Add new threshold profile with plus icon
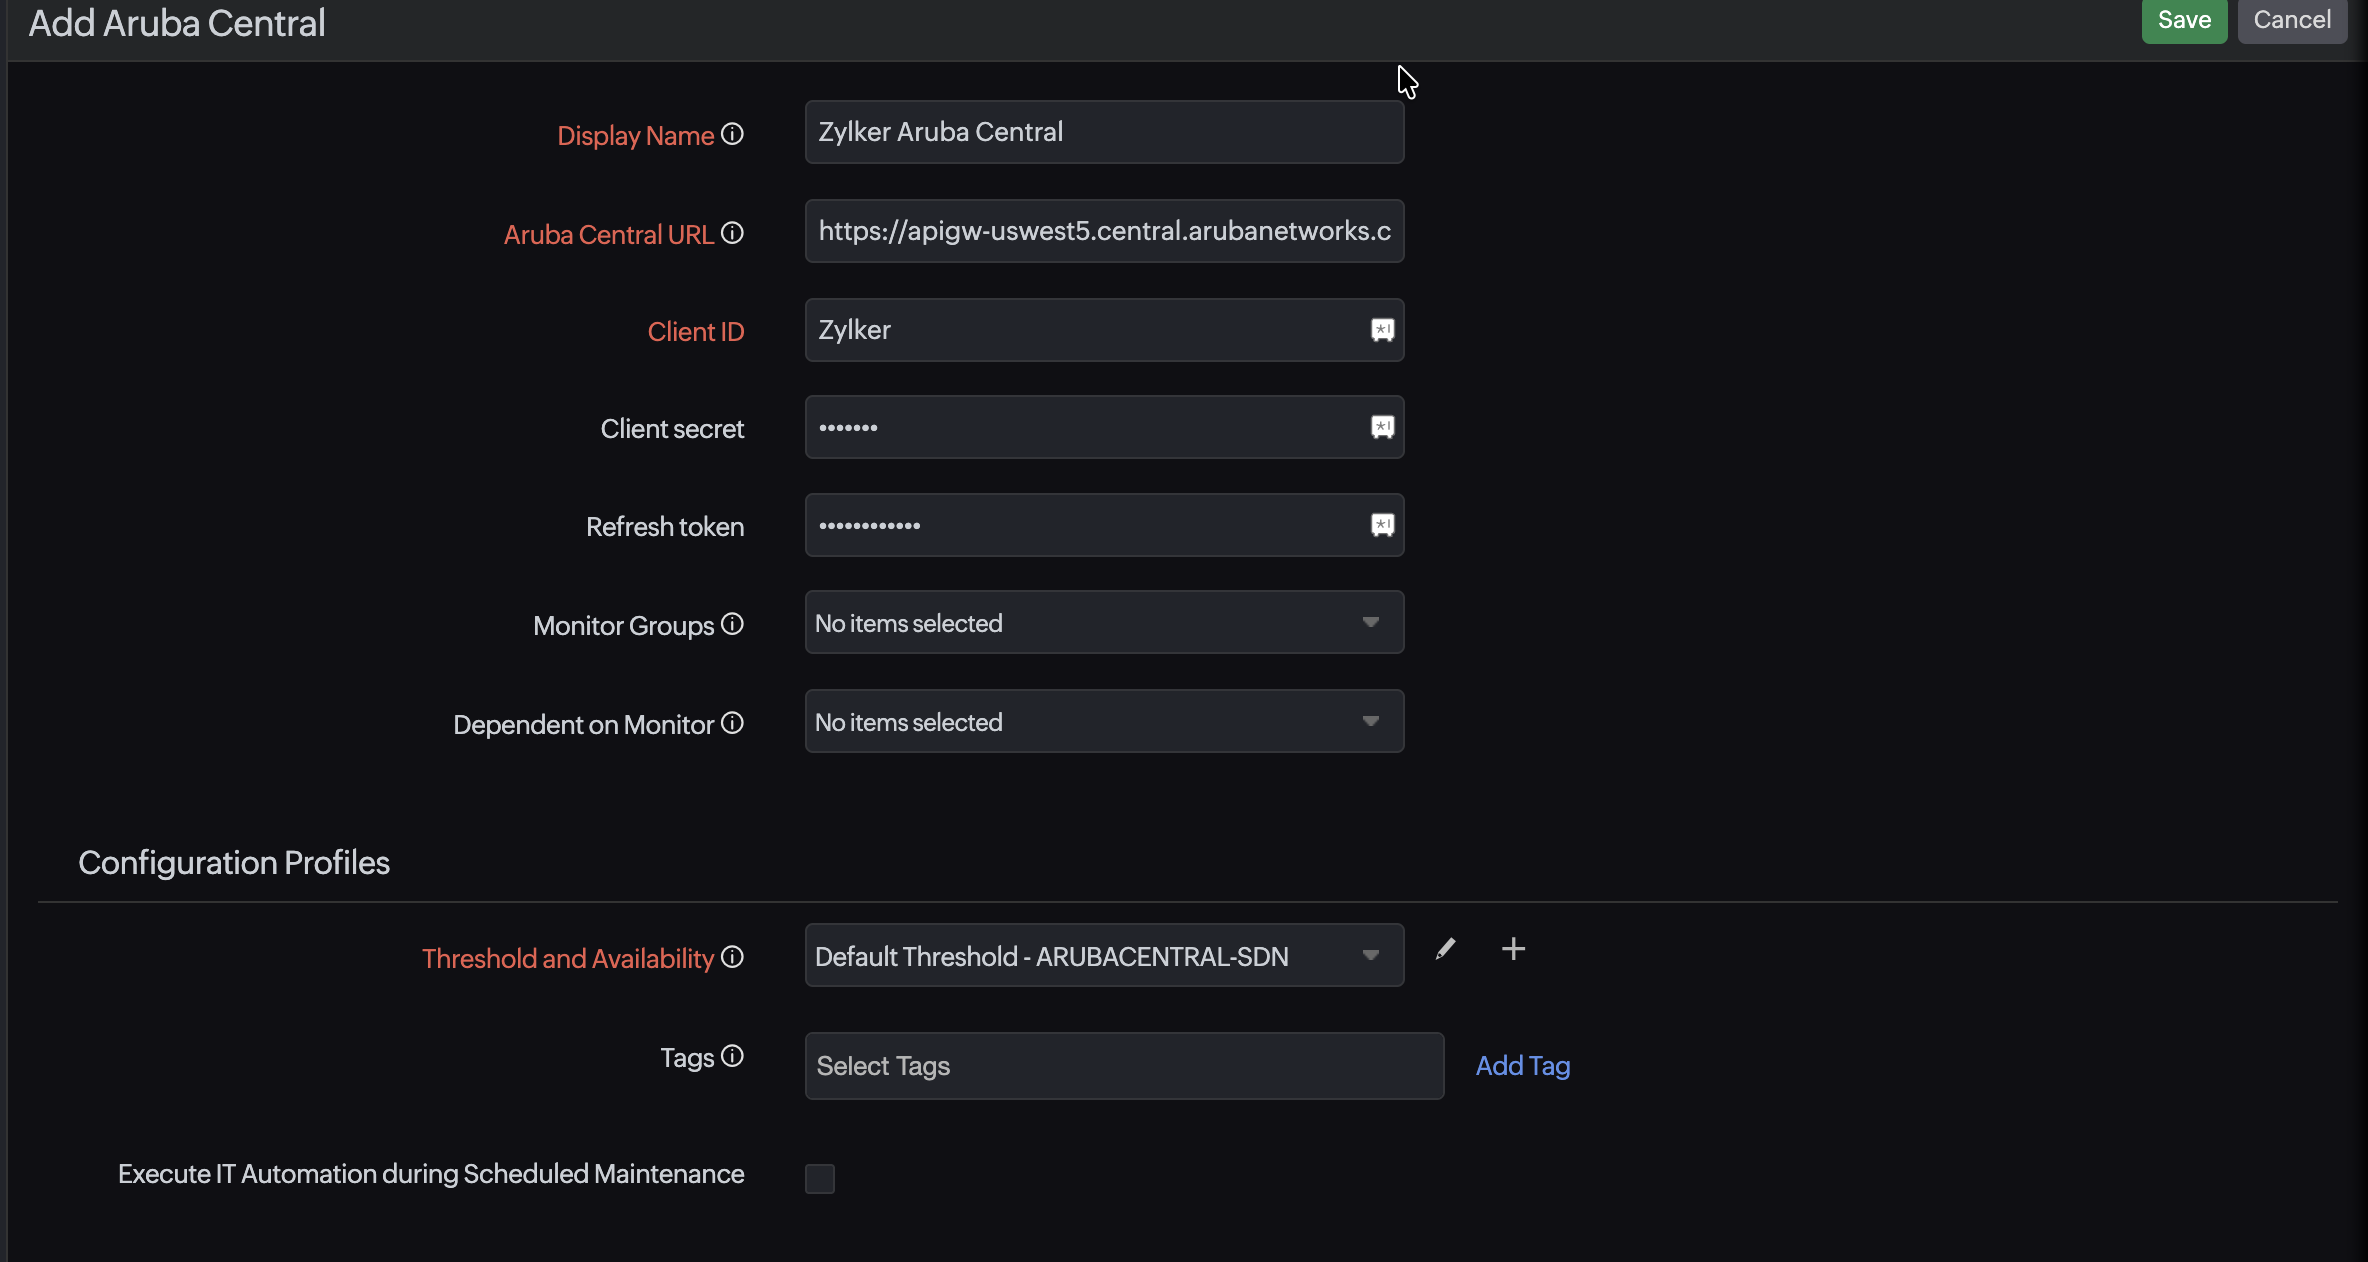The image size is (2368, 1262). [1513, 949]
